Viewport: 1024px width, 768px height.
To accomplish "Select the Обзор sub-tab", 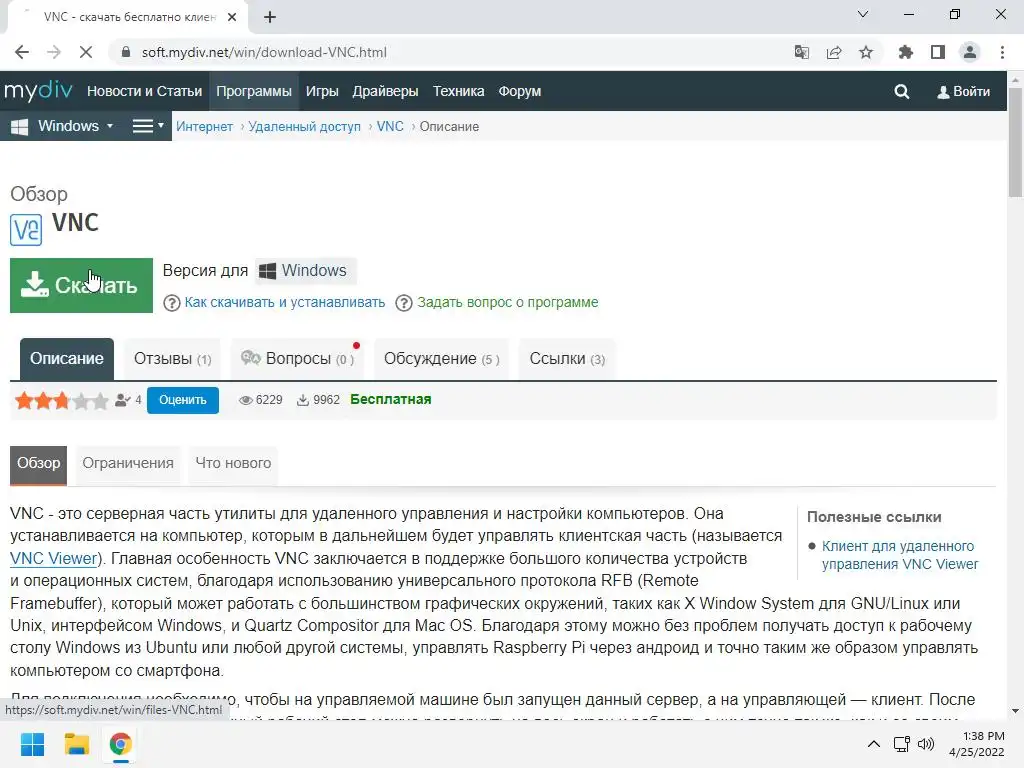I will [39, 465].
